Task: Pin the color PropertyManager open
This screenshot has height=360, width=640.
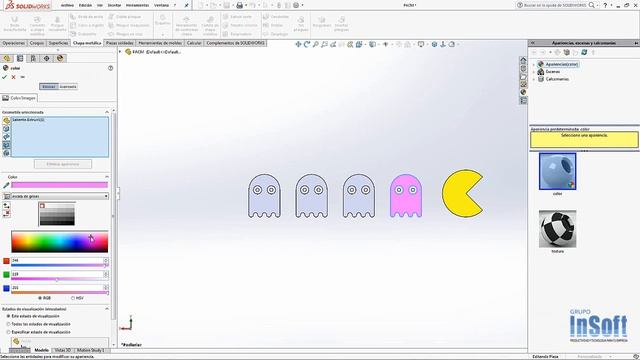Action: [x=22, y=77]
